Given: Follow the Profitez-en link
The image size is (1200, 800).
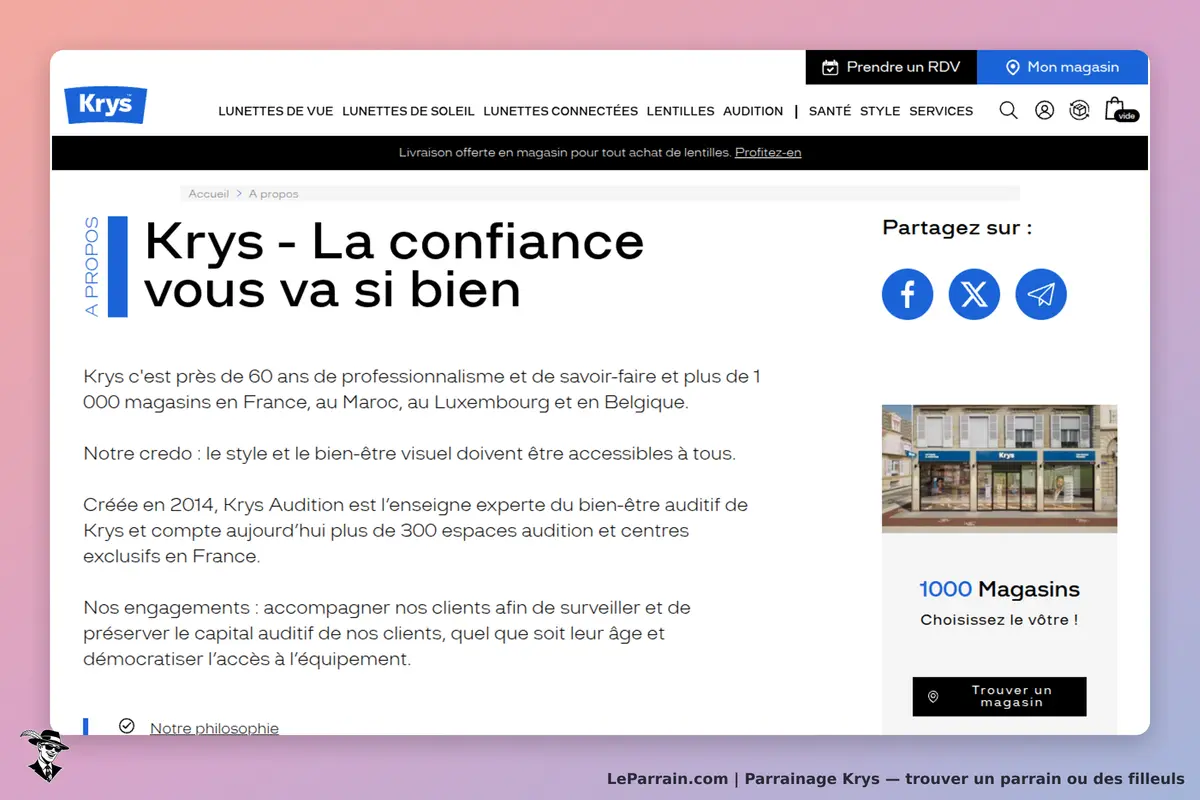Looking at the screenshot, I should pos(768,152).
